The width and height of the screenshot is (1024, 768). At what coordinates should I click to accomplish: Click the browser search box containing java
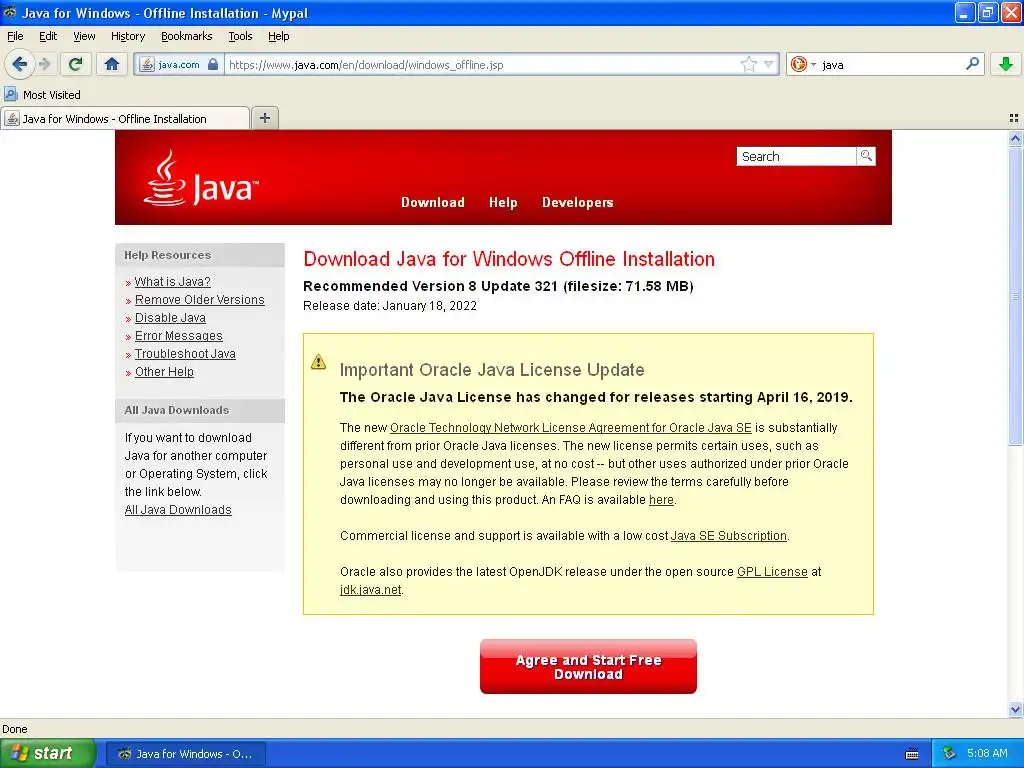[891, 65]
